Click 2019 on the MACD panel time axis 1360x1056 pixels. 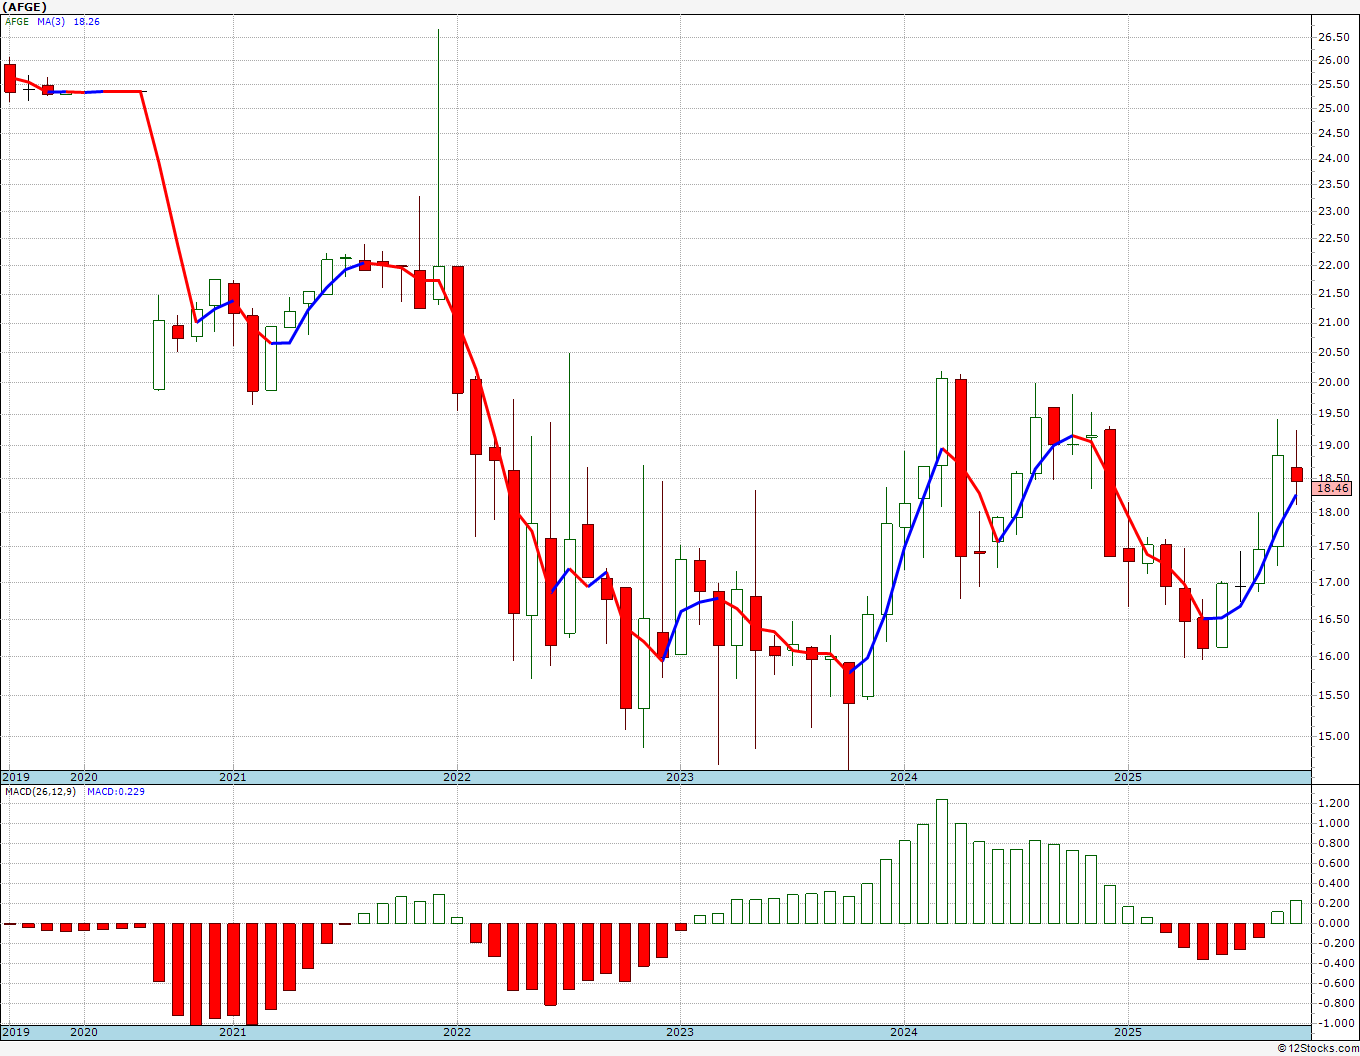(16, 1032)
